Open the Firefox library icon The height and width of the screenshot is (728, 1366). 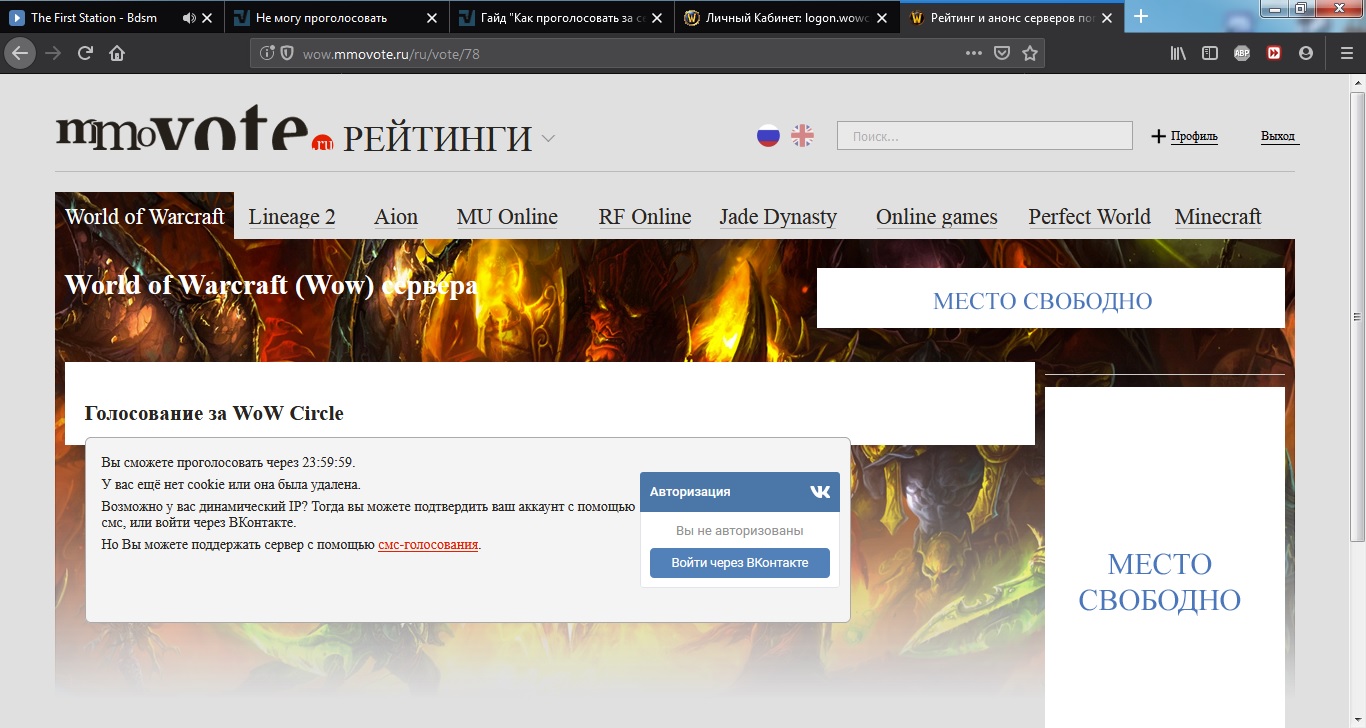coord(1178,53)
